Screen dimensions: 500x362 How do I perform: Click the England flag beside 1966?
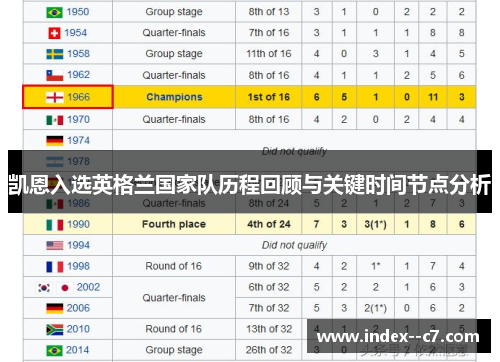54,97
